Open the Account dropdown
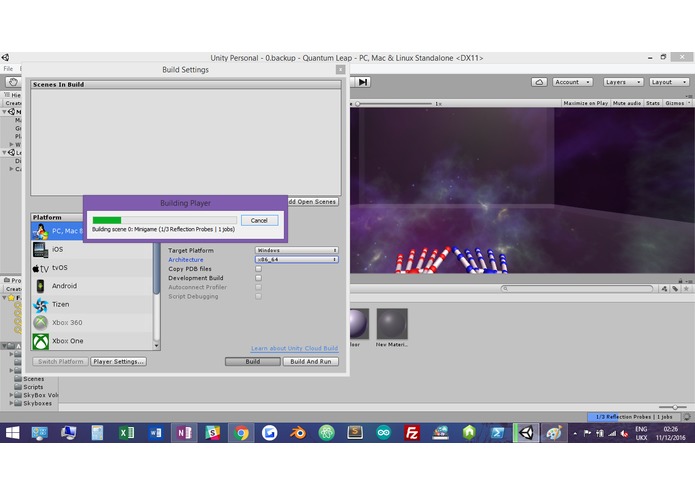This screenshot has width=695, height=494. 573,82
